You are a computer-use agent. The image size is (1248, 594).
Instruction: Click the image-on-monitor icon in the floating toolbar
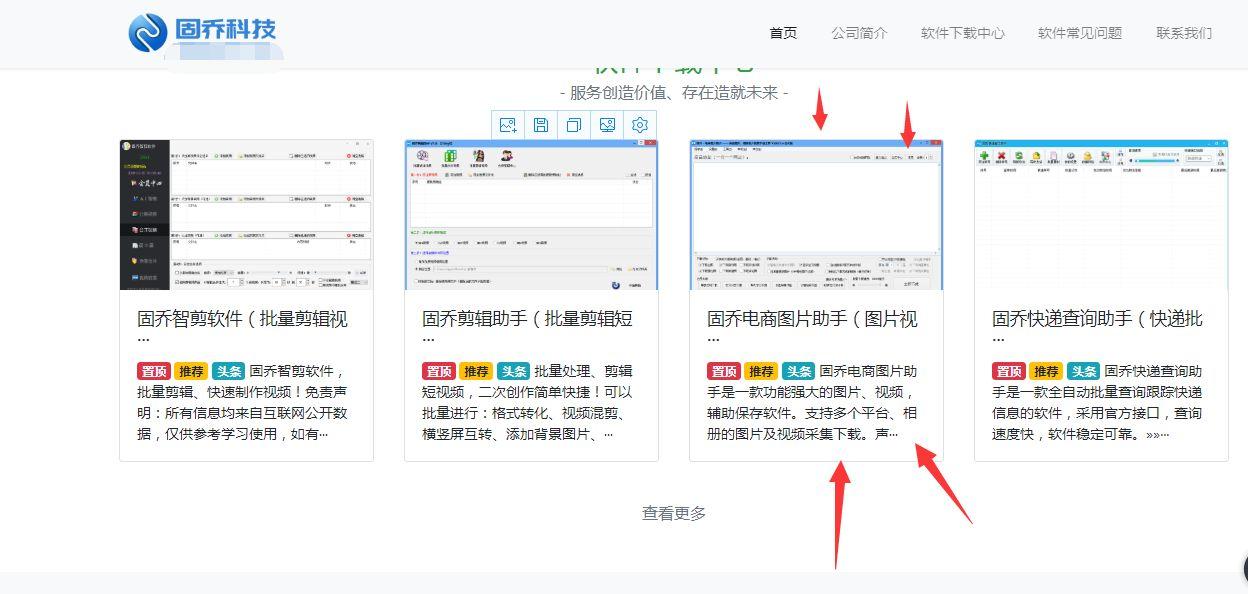click(607, 125)
